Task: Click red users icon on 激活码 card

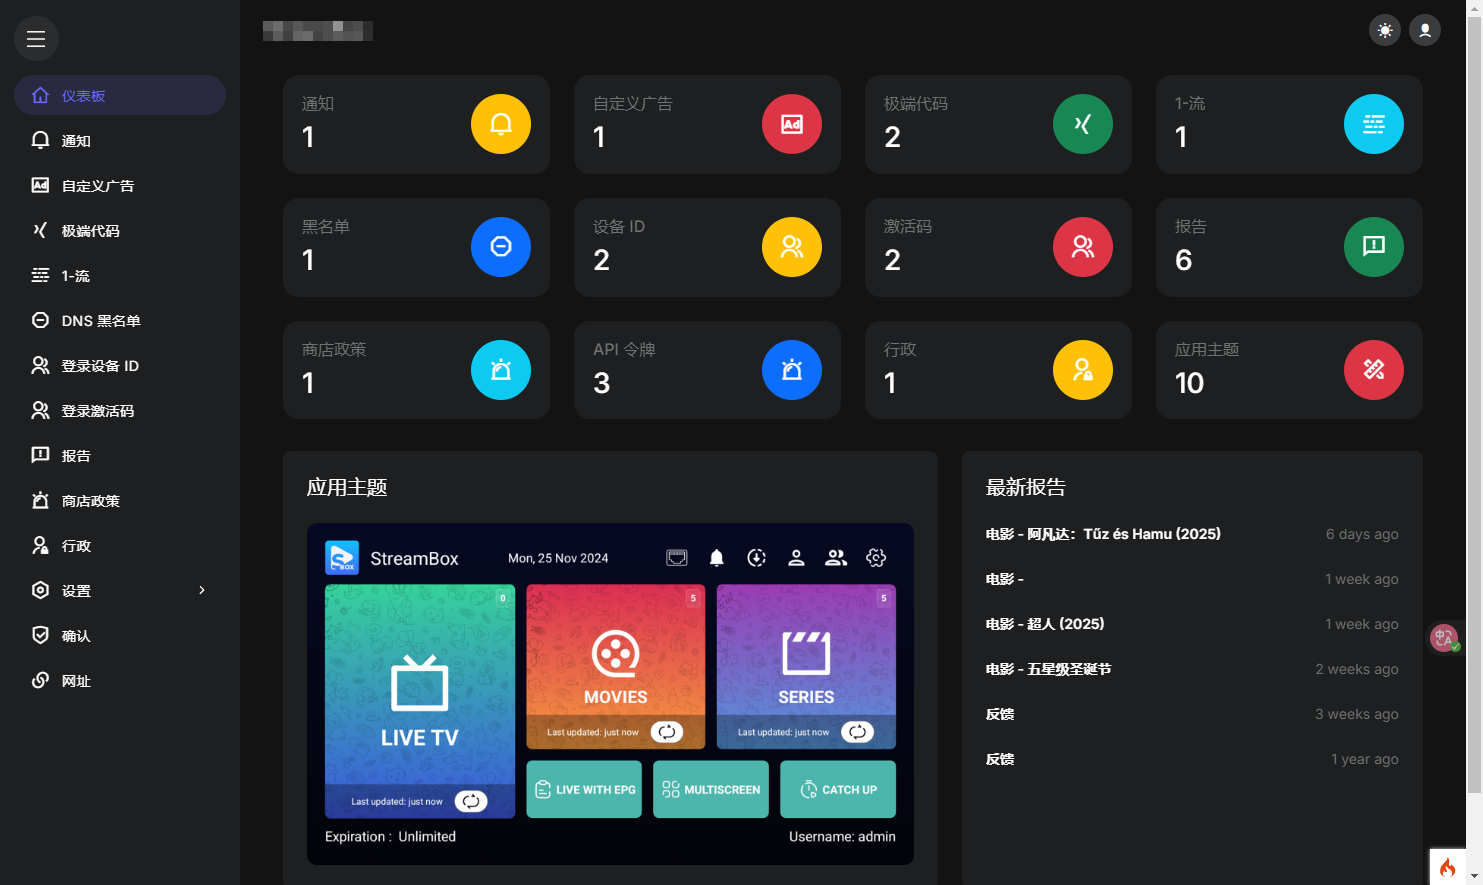Action: pyautogui.click(x=1083, y=247)
